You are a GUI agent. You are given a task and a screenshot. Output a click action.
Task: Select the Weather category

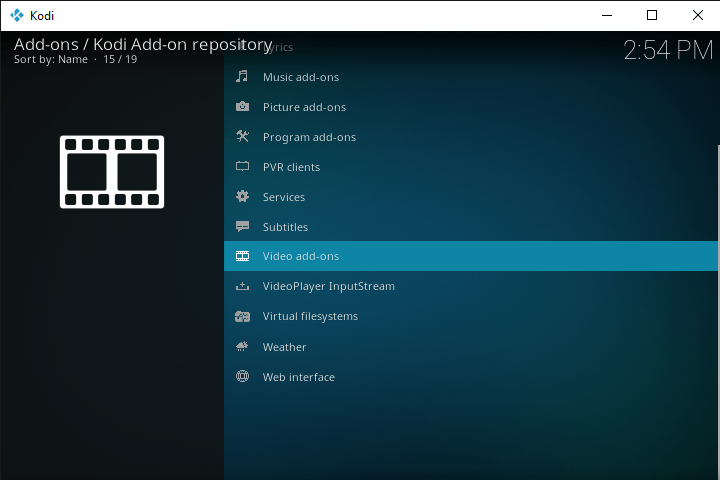click(471, 346)
